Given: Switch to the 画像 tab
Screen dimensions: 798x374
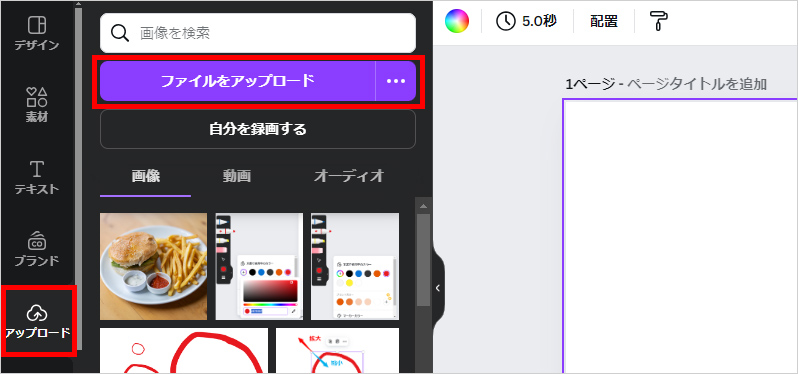Looking at the screenshot, I should point(146,176).
